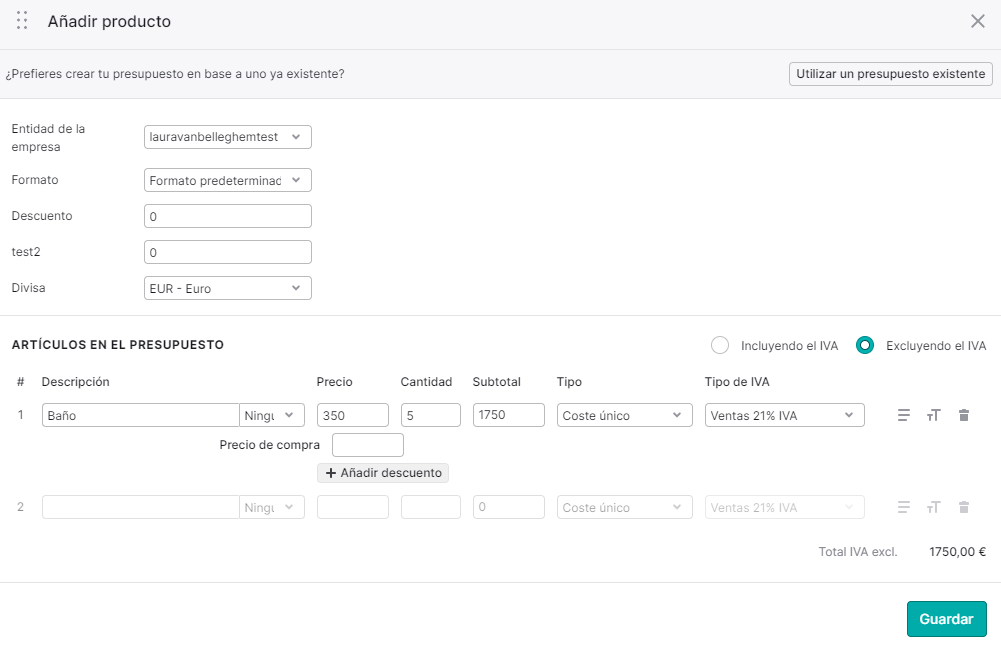The height and width of the screenshot is (649, 1001).
Task: Click the Añadir descuento button
Action: 383,473
